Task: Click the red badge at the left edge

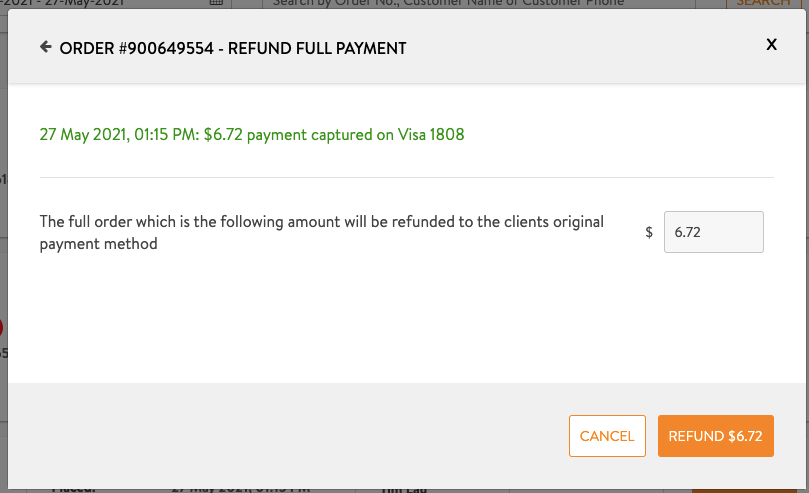Action: [x=2, y=327]
